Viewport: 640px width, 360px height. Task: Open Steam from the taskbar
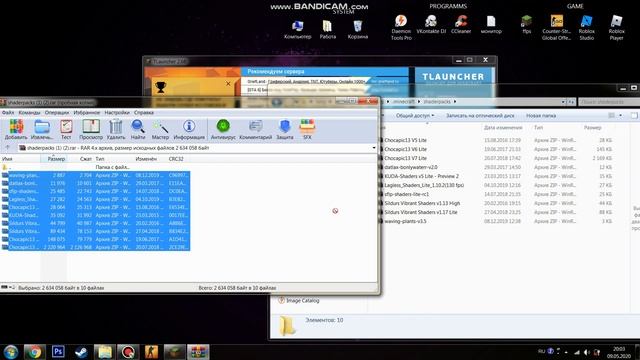[x=81, y=352]
